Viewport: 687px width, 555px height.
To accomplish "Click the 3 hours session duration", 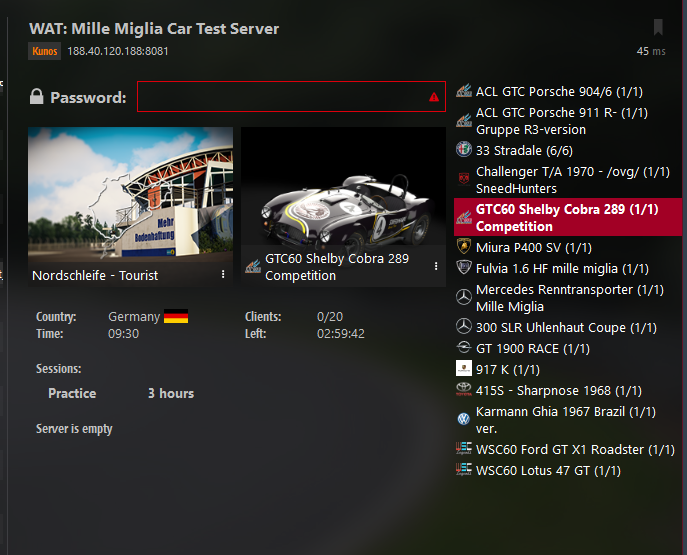I will coord(171,393).
